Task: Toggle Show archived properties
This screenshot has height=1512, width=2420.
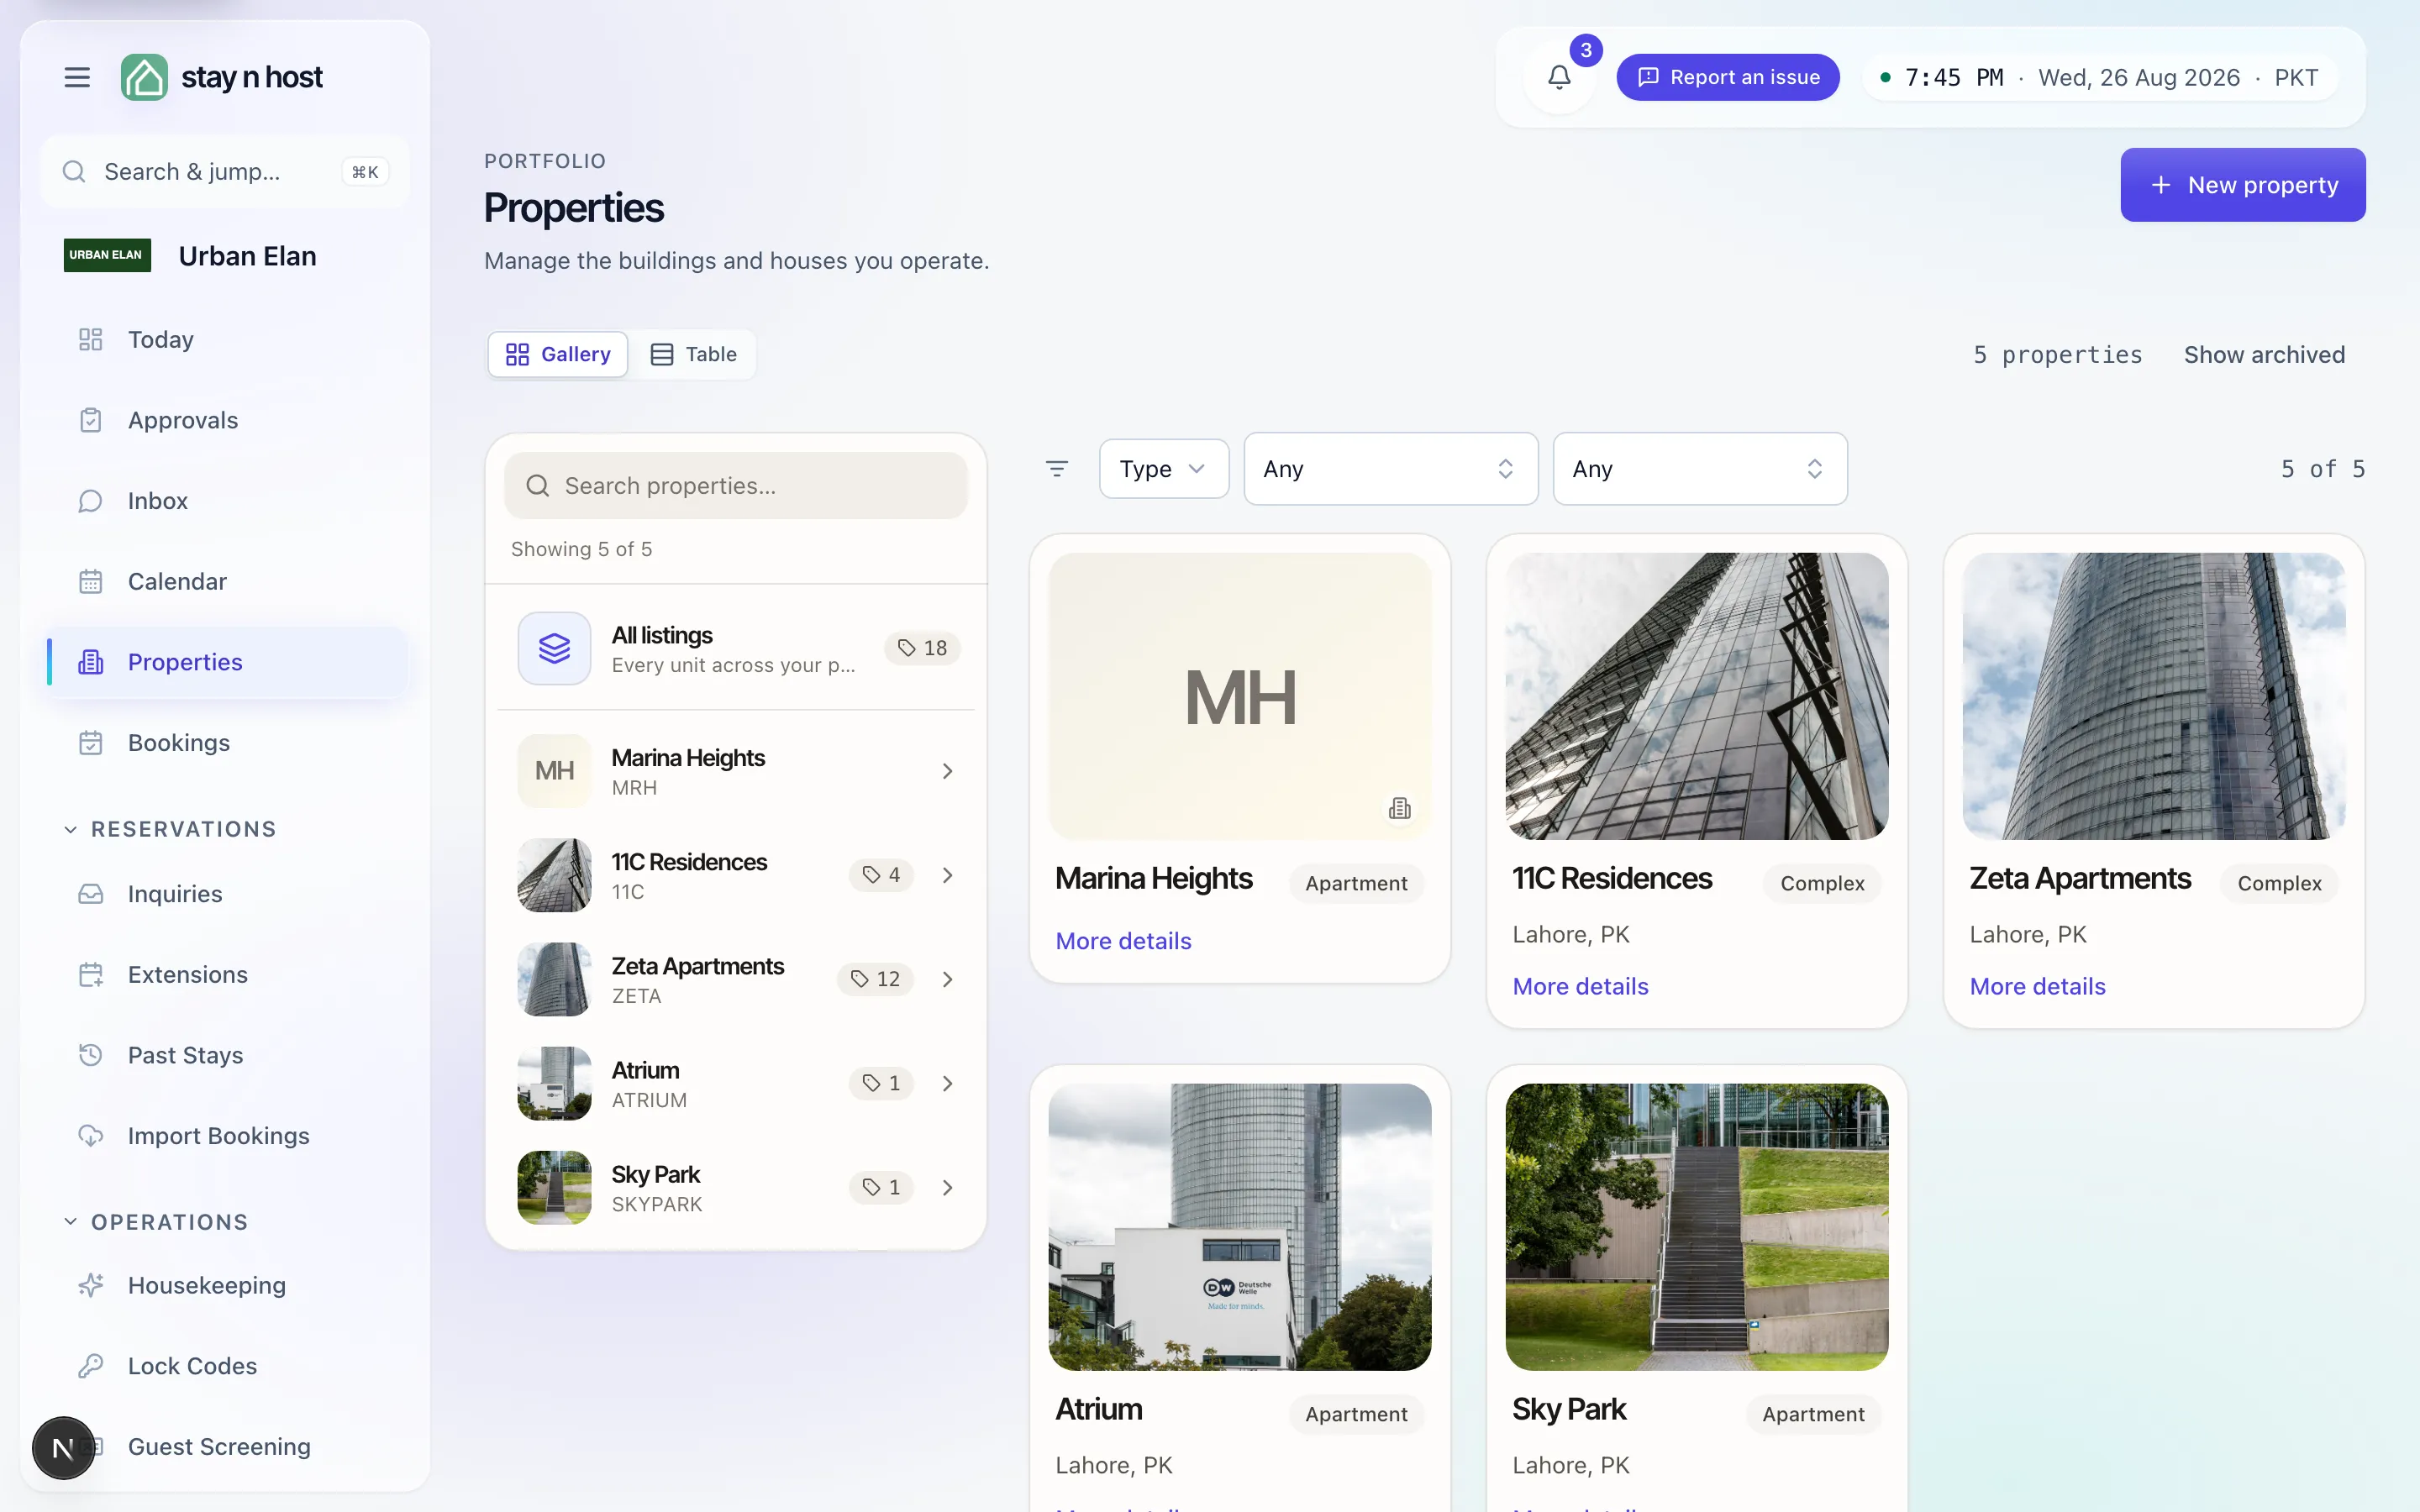Action: [x=2264, y=354]
